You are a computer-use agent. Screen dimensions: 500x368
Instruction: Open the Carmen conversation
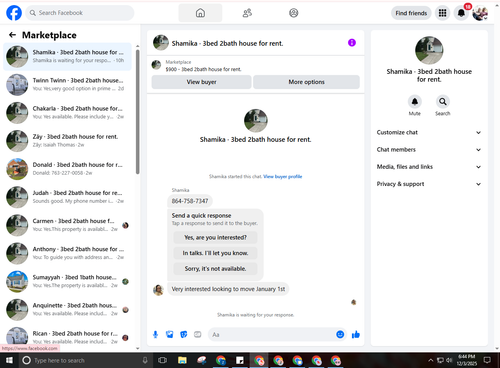tap(68, 225)
